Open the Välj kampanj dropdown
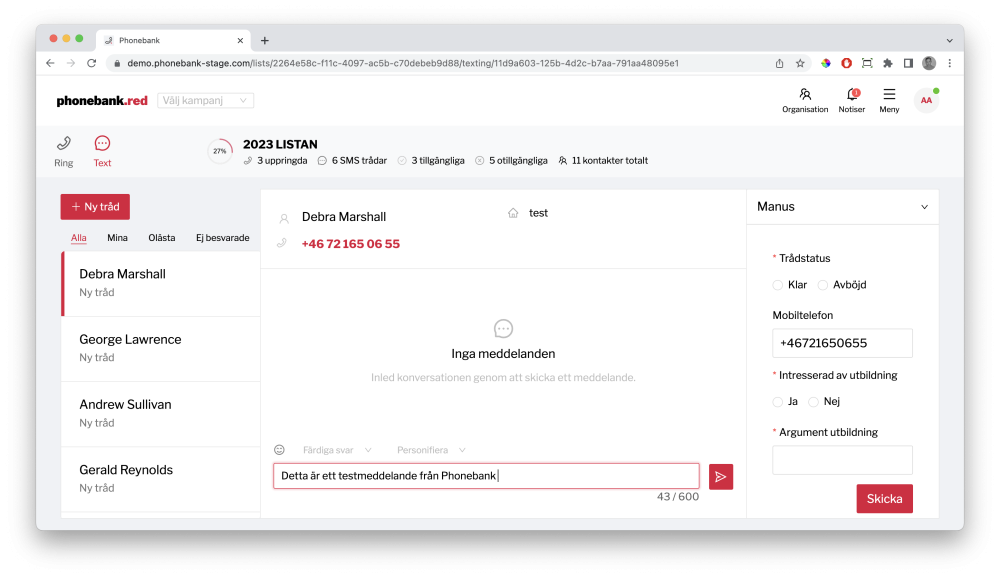The width and height of the screenshot is (1000, 578). [205, 101]
